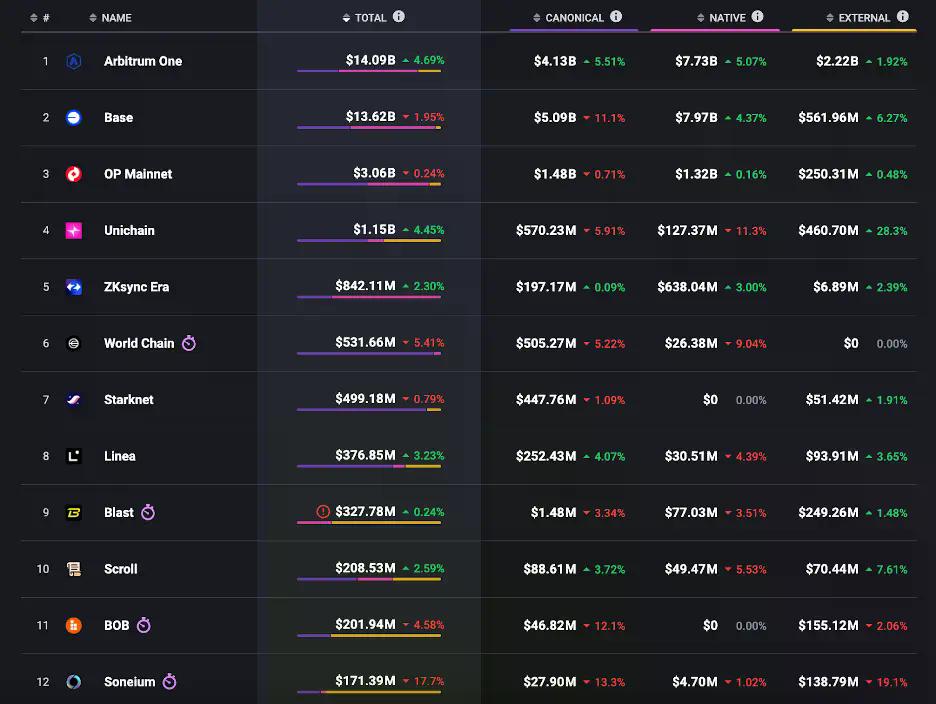This screenshot has width=936, height=704.
Task: Click Starknet canonical value $447.76M
Action: point(546,399)
